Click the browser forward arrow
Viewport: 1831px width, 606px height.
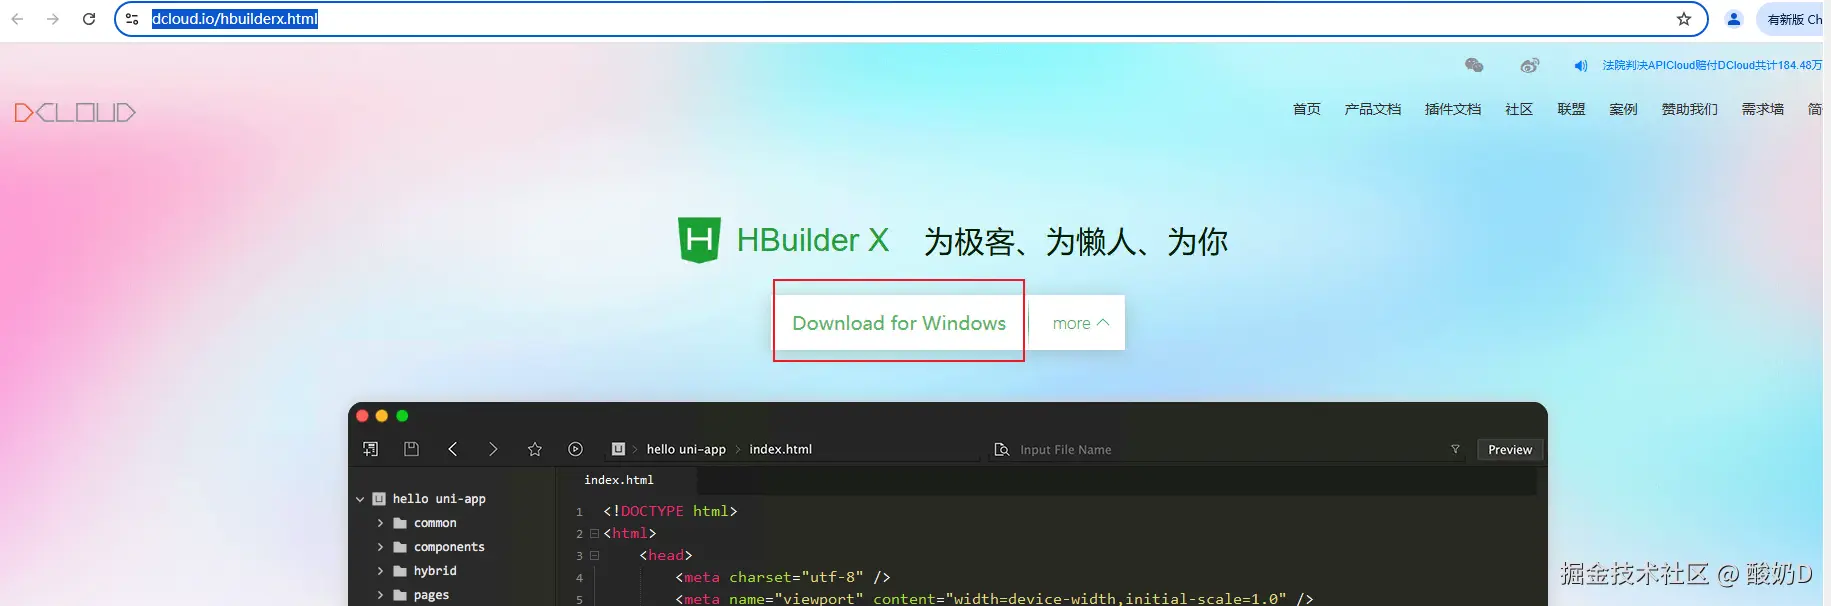[x=53, y=19]
